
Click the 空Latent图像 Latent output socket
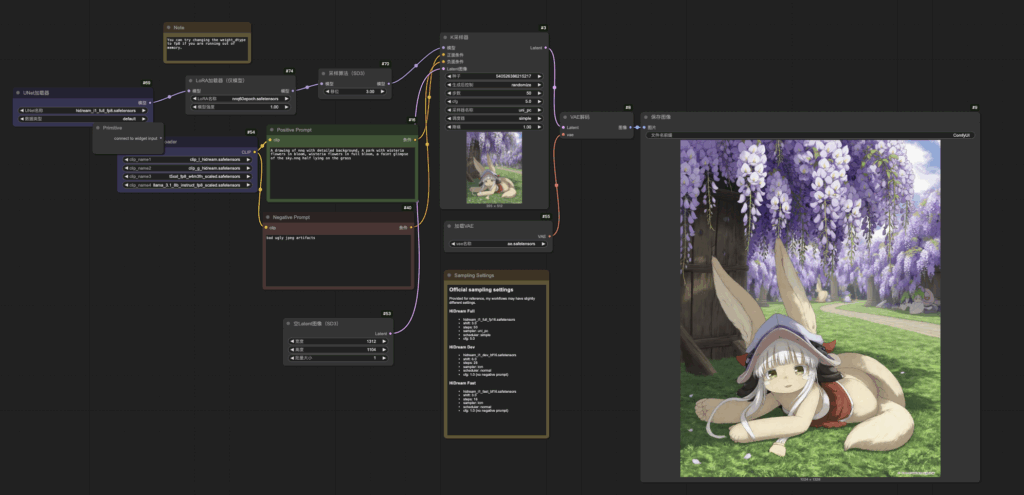tap(391, 334)
